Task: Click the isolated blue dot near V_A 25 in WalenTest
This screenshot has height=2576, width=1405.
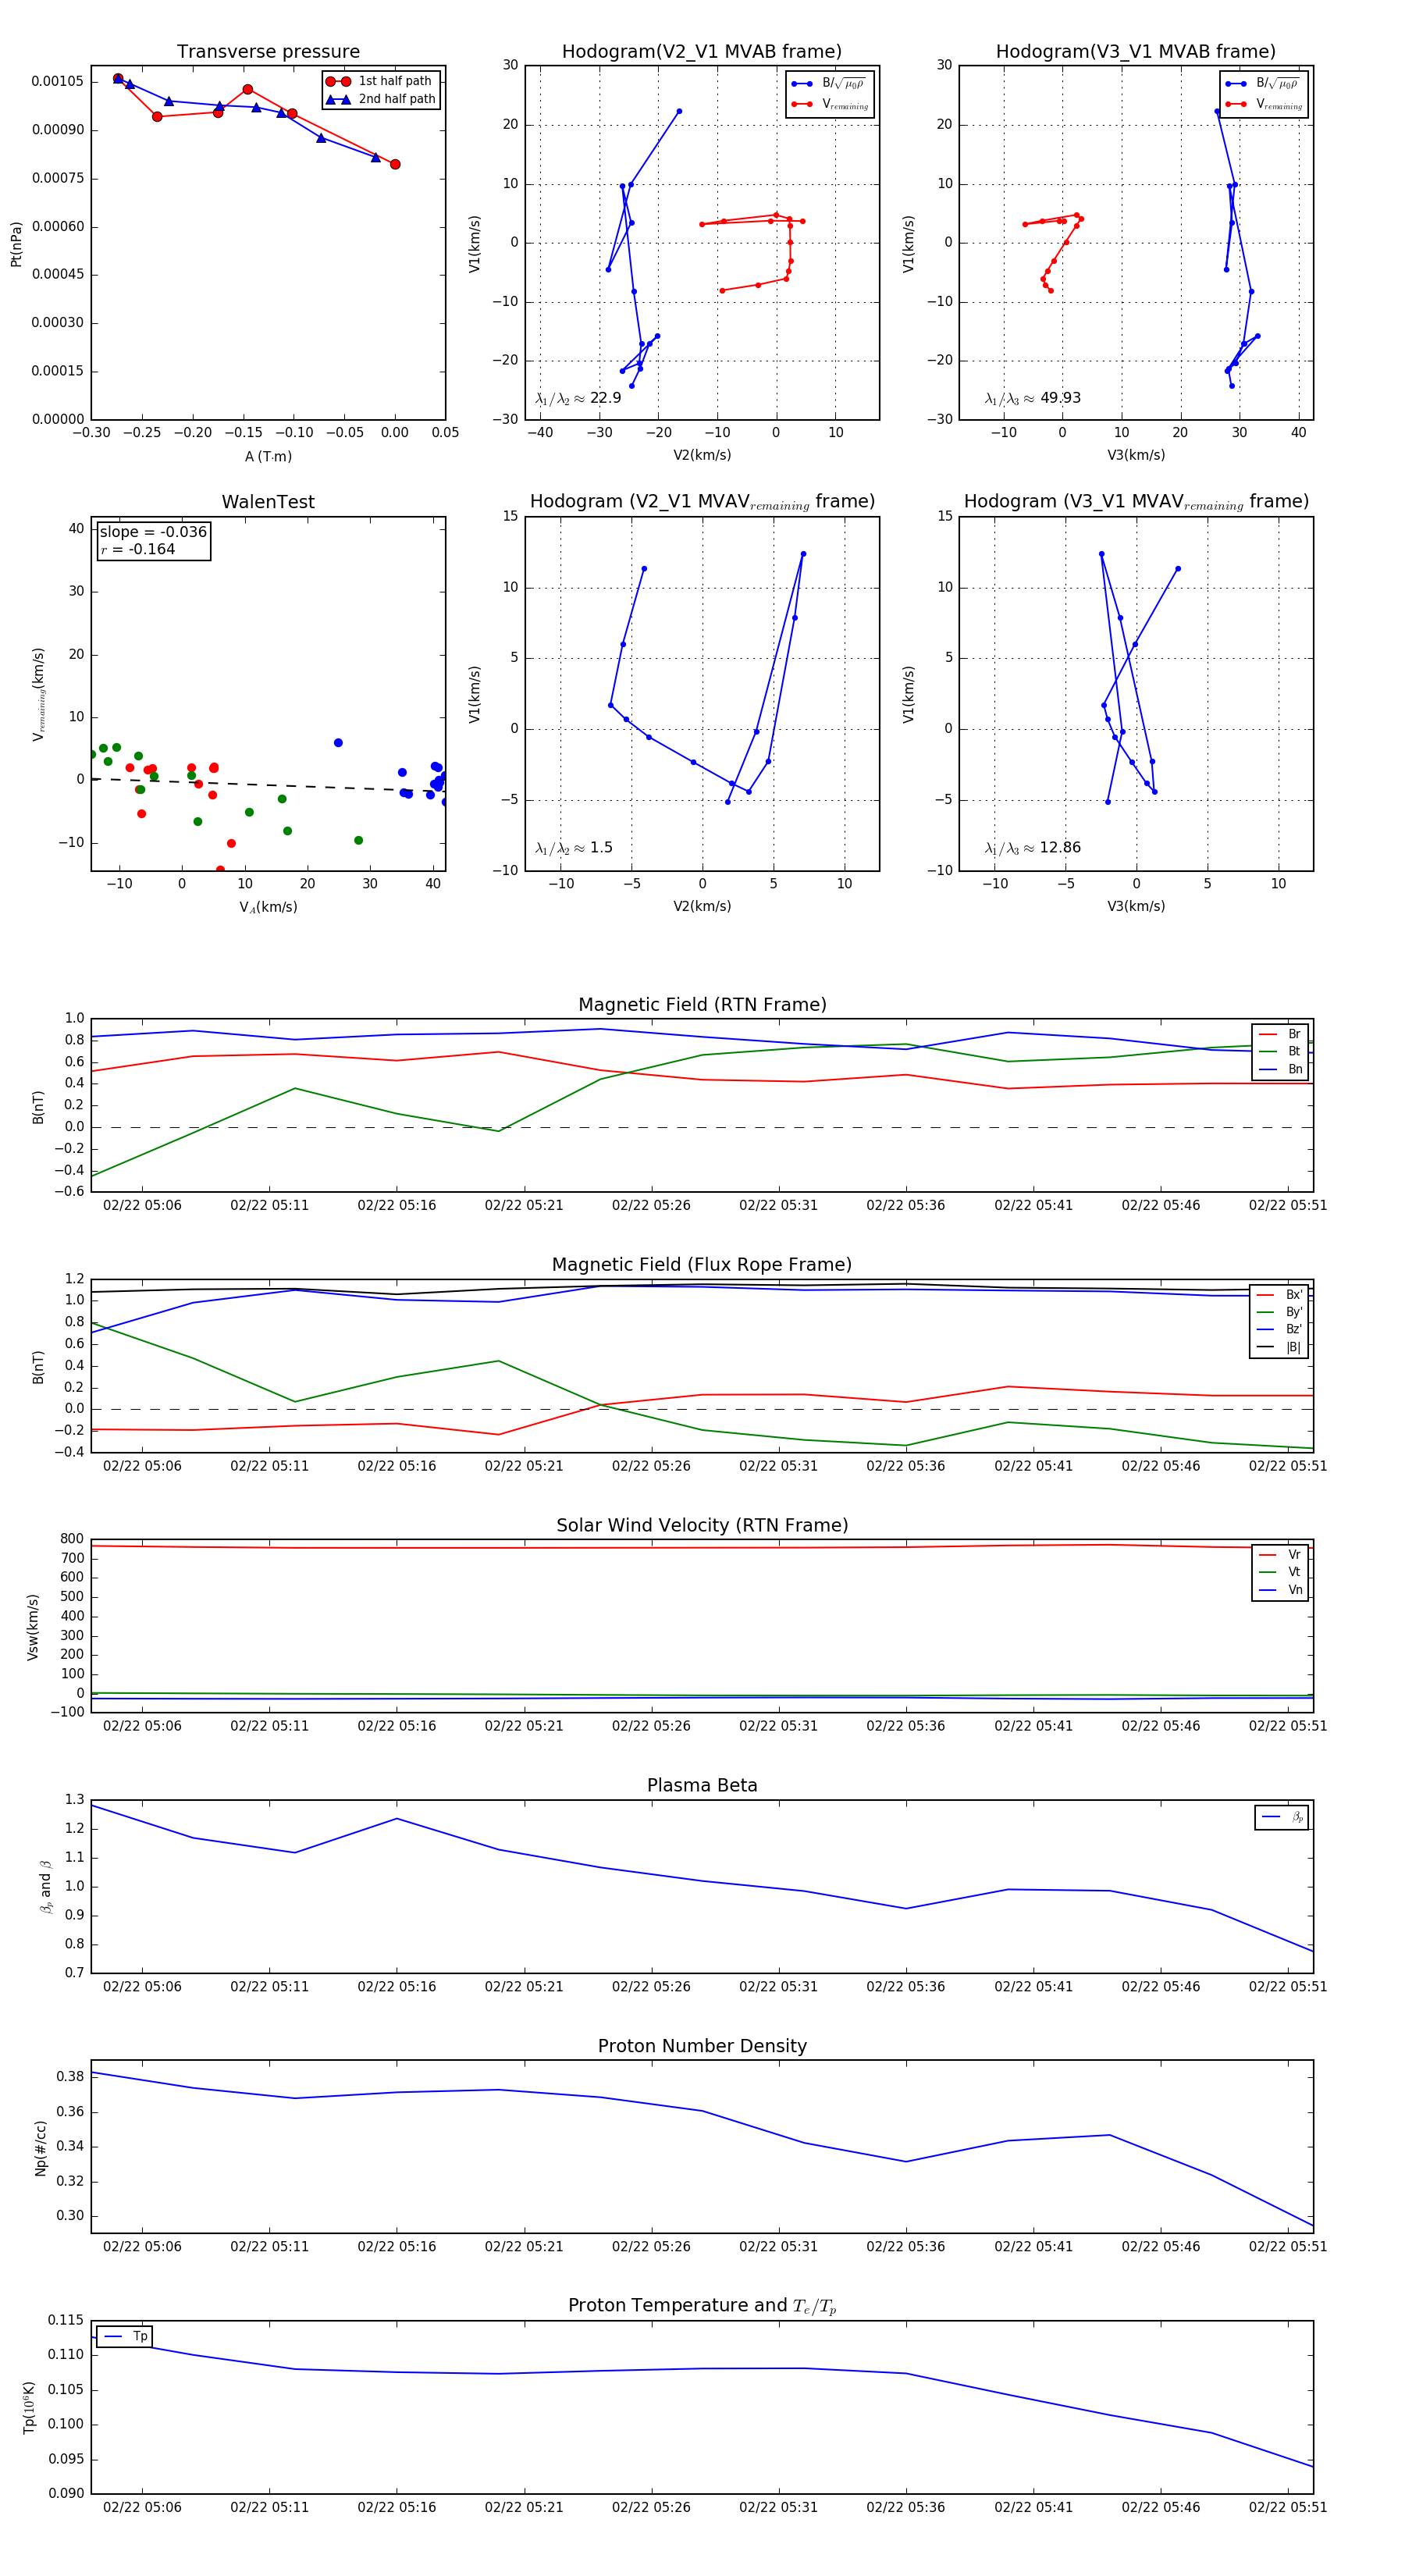Action: [338, 743]
